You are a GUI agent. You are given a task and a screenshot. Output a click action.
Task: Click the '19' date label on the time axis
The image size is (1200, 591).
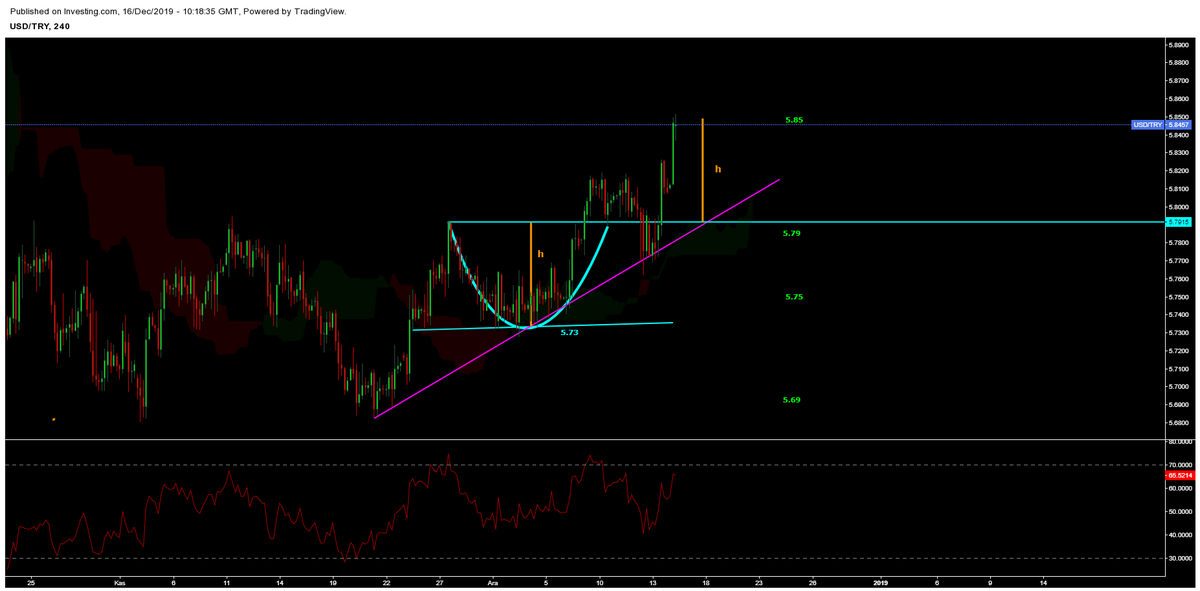333,582
